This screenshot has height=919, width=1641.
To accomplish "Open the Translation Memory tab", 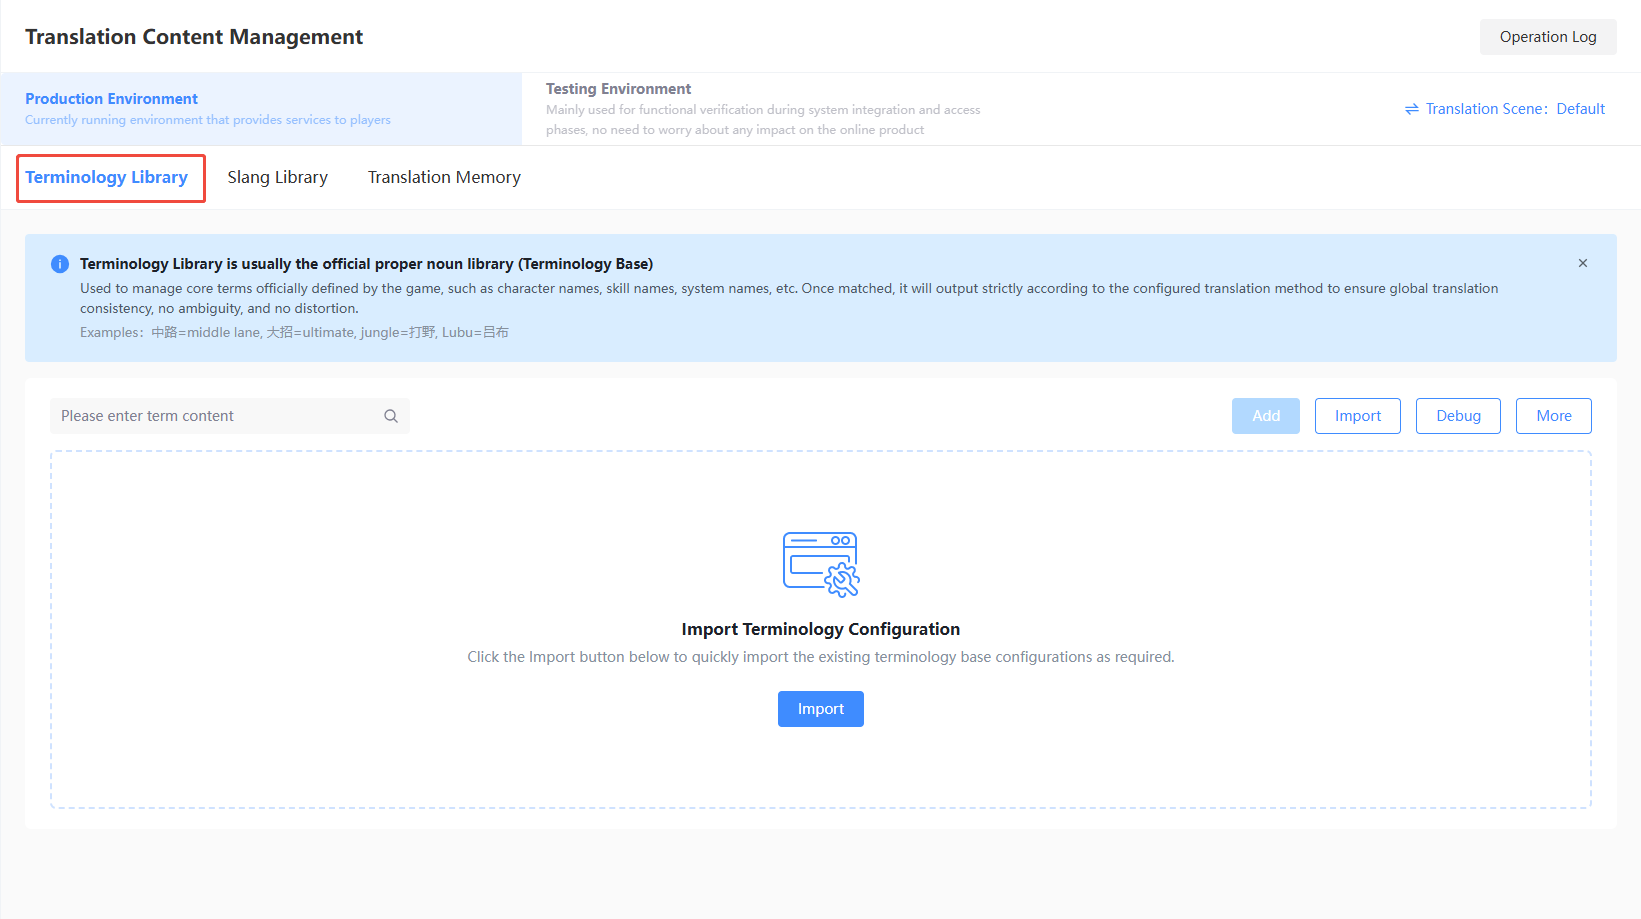I will pos(444,177).
